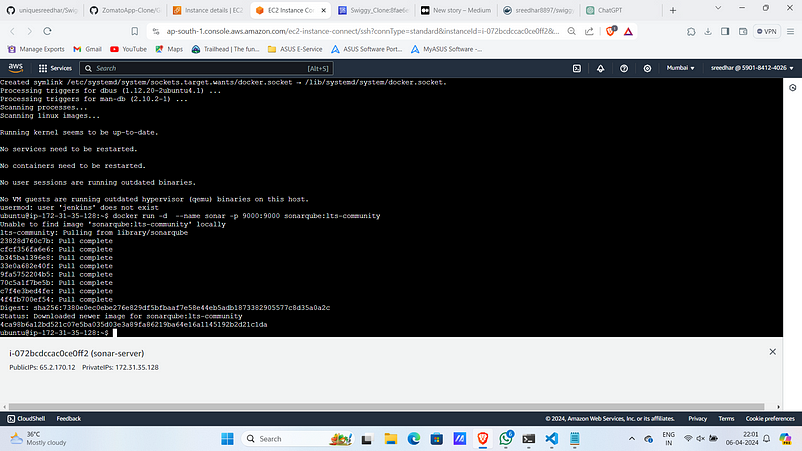Open the CloudShell icon in AWS header
Viewport: 802px width, 451px height.
point(576,68)
